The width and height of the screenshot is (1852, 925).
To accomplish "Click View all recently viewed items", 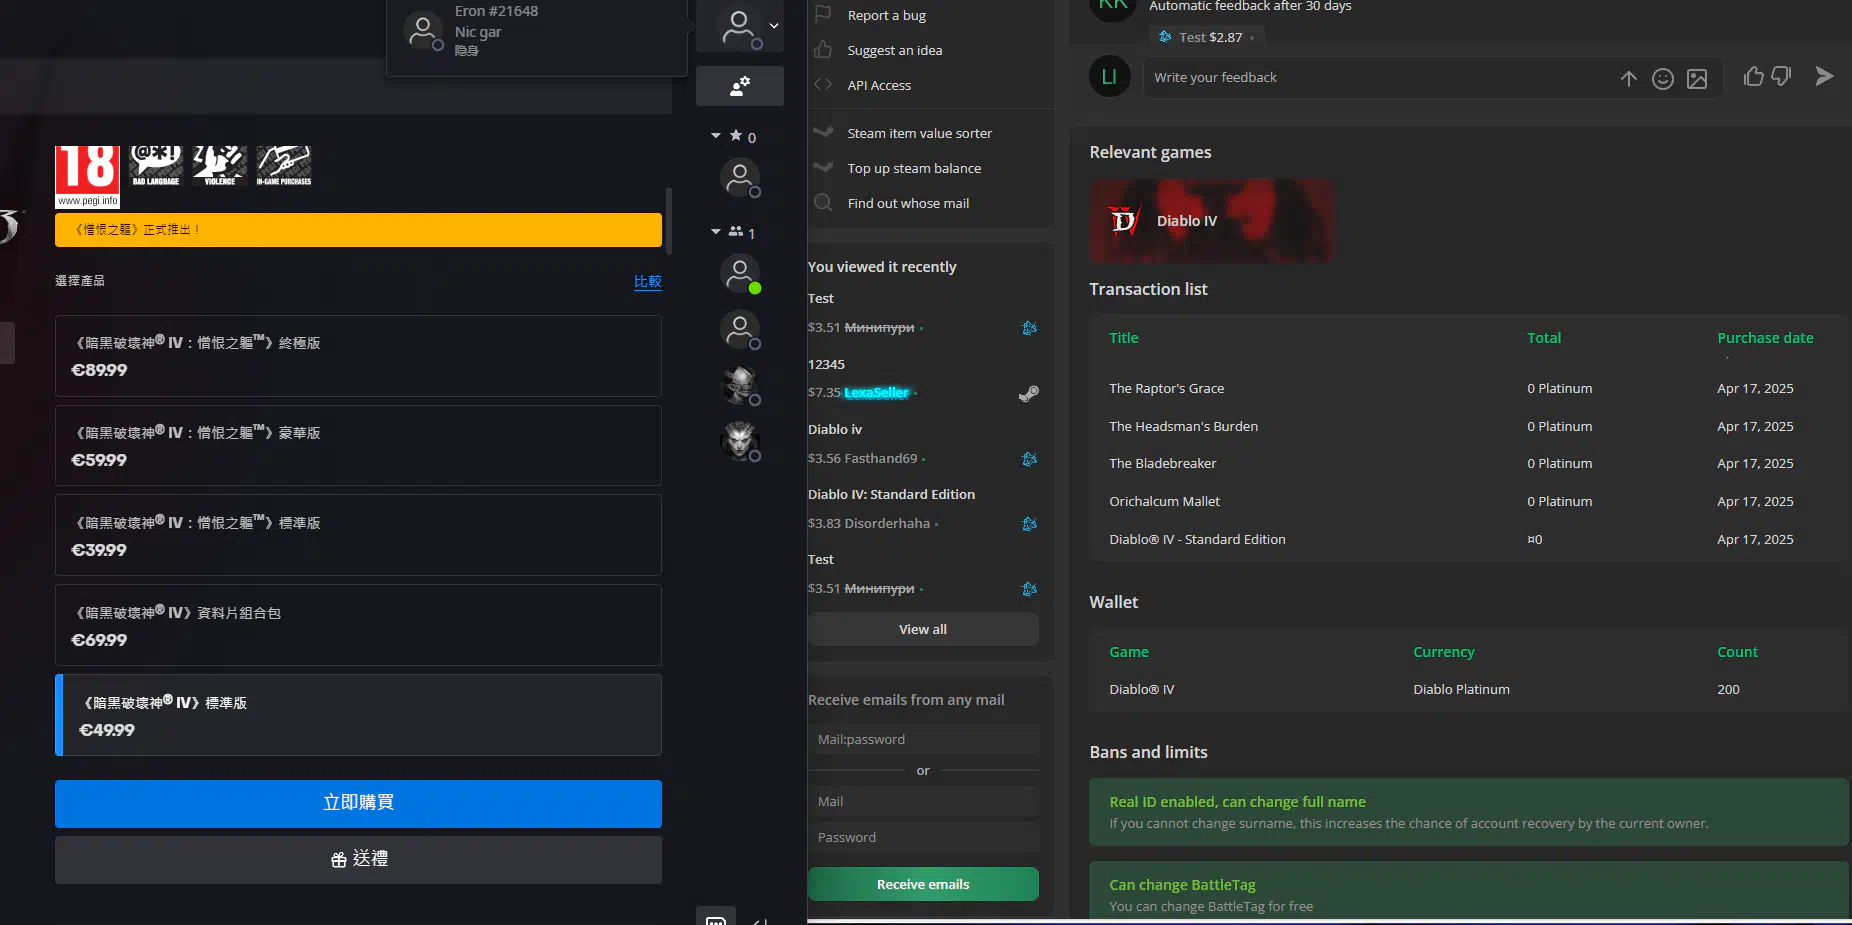I will pyautogui.click(x=923, y=629).
